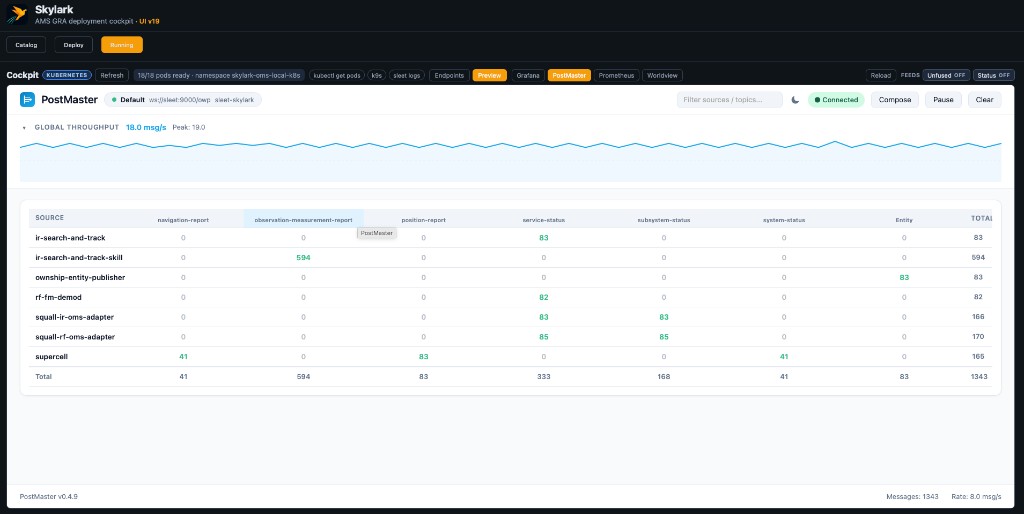Click the Refresh button
Screen dimensions: 1024x514
click(112, 76)
